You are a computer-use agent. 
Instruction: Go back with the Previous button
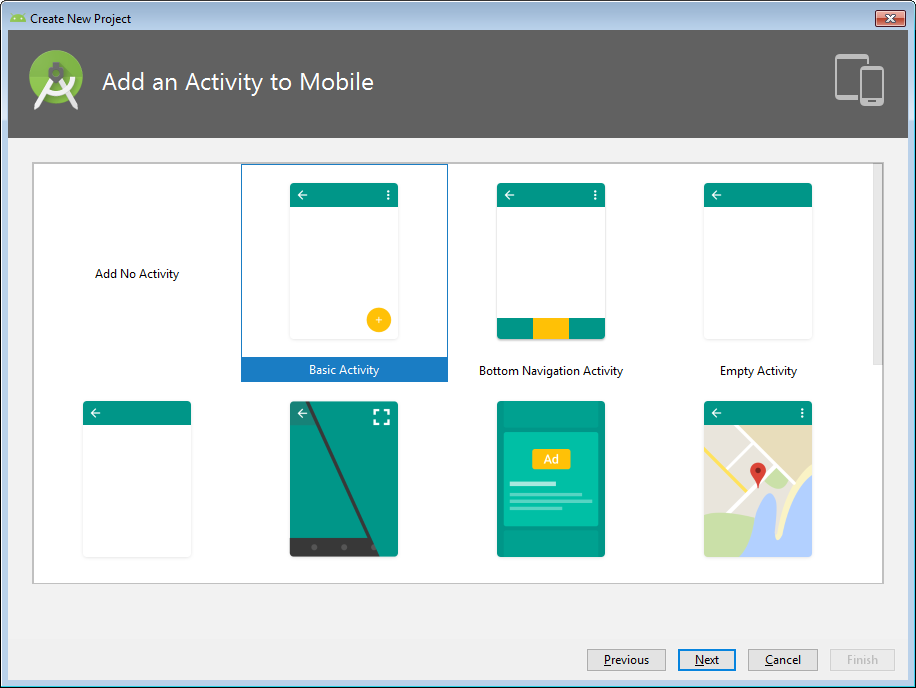click(x=626, y=660)
